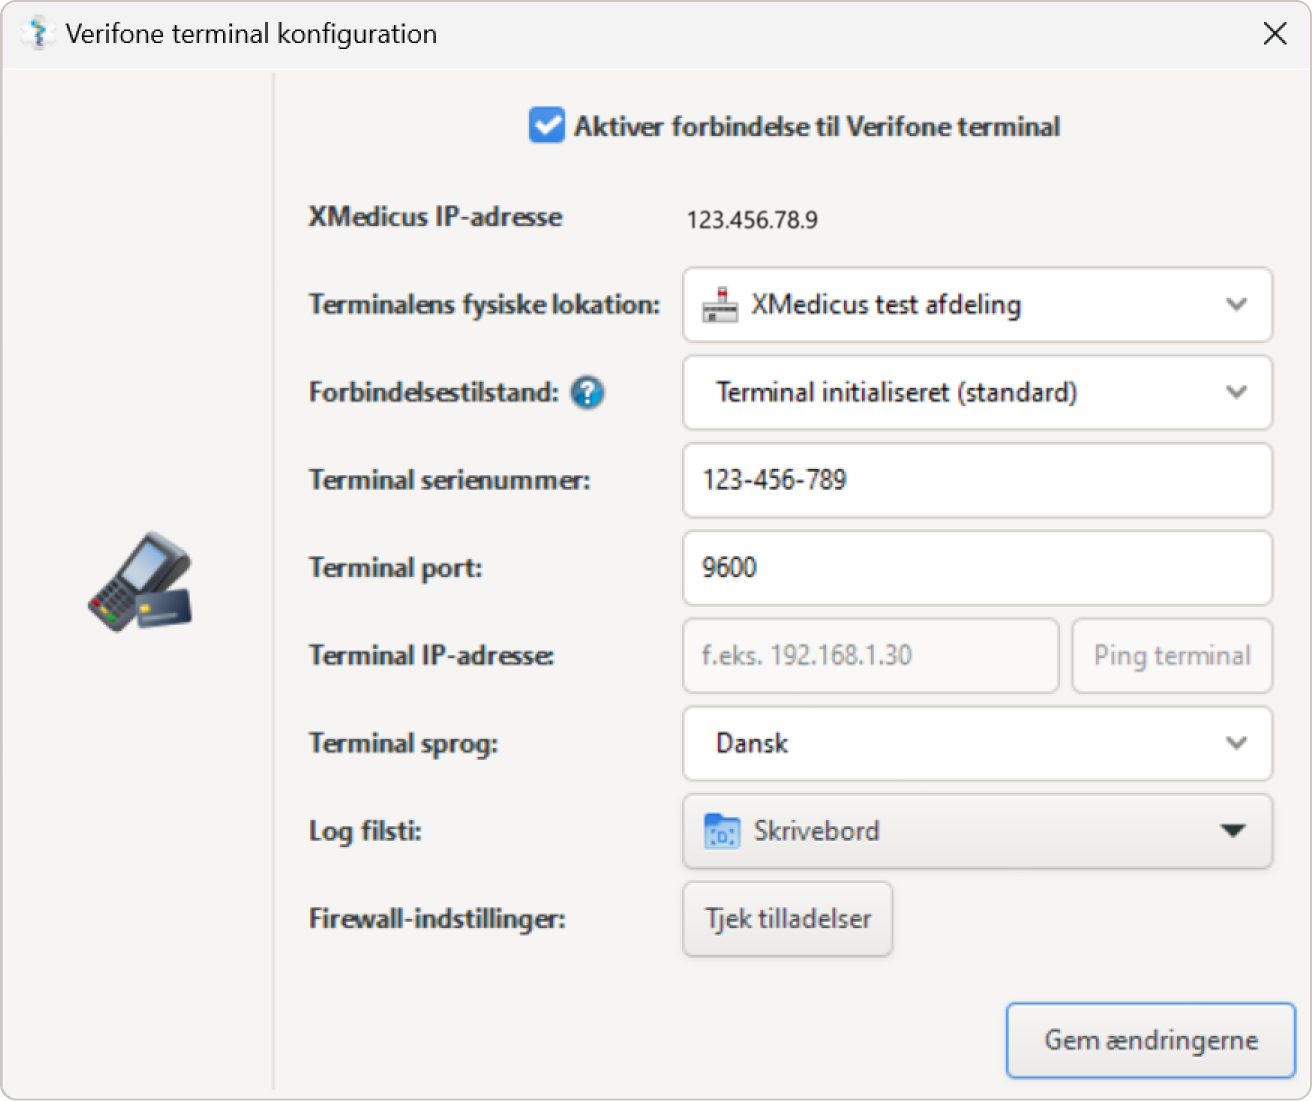
Task: Click the payment terminal card reader icon
Action: click(140, 581)
